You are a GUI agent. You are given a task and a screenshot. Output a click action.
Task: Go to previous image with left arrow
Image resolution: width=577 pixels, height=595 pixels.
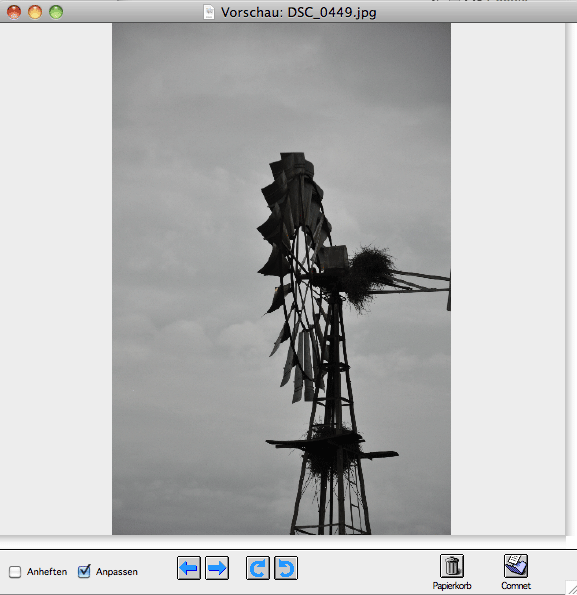tap(189, 568)
